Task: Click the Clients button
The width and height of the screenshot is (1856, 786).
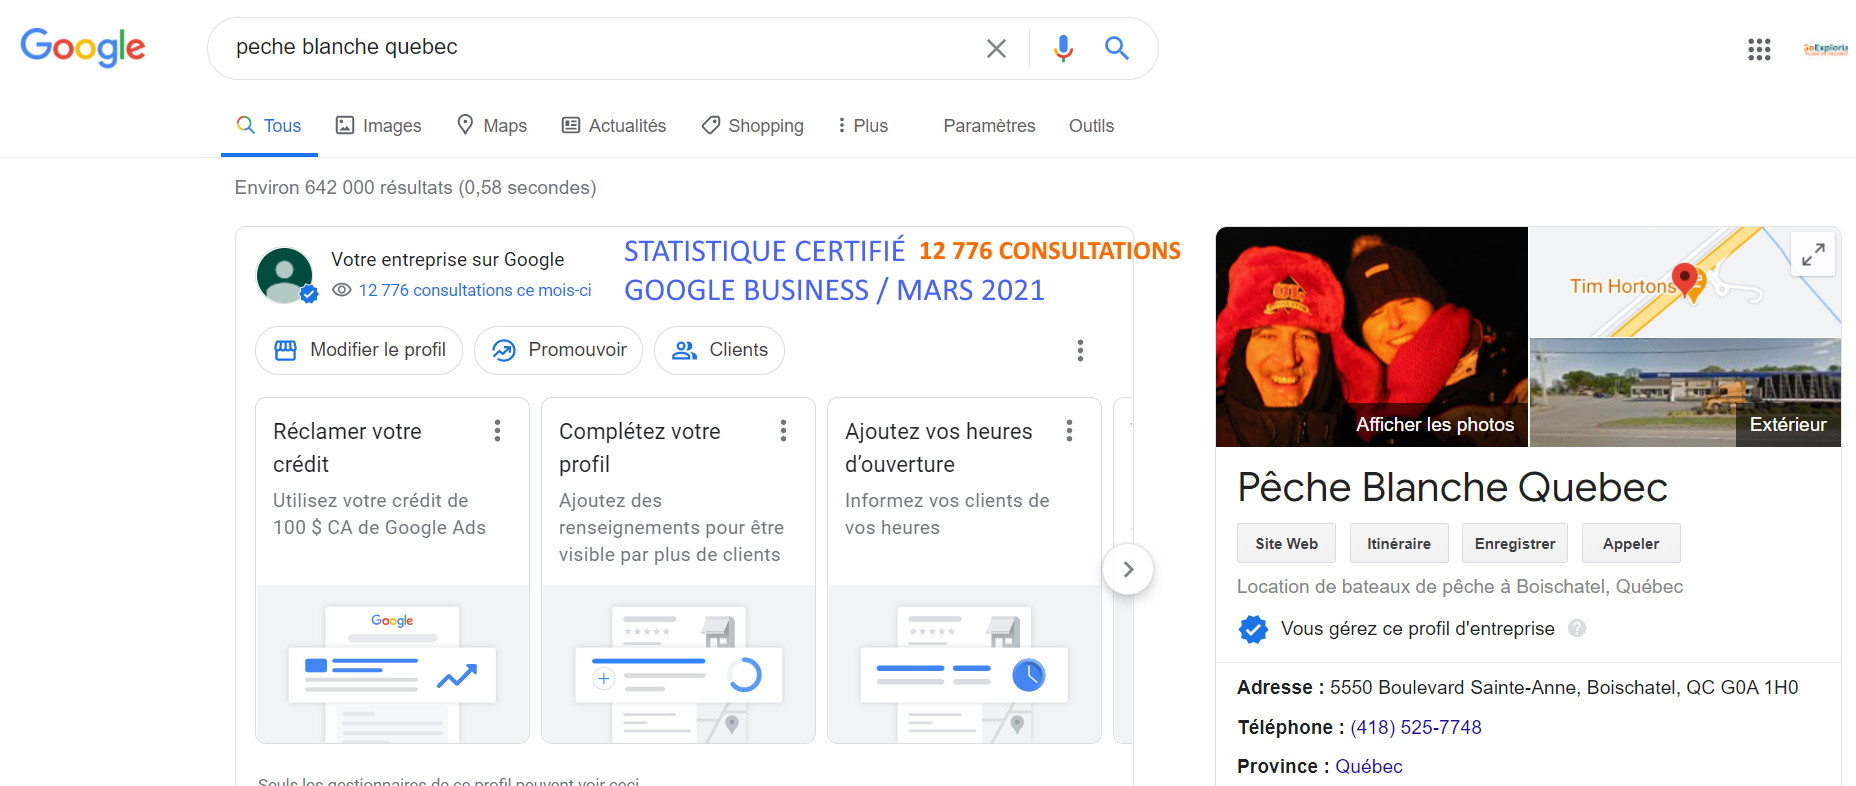Action: click(x=719, y=350)
